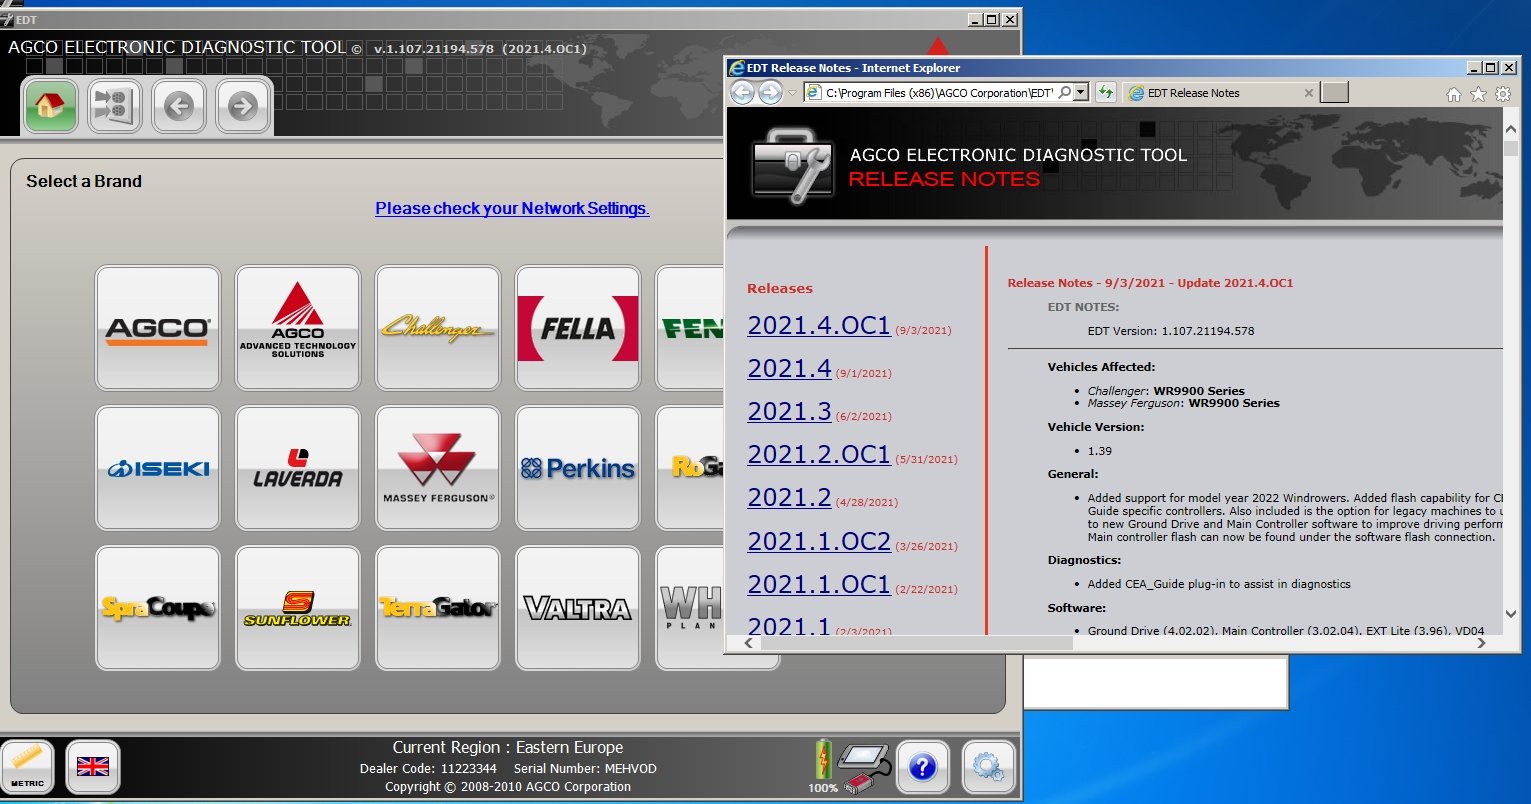Select the vehicle connection icon next to Home
Image resolution: width=1531 pixels, height=804 pixels.
click(113, 105)
